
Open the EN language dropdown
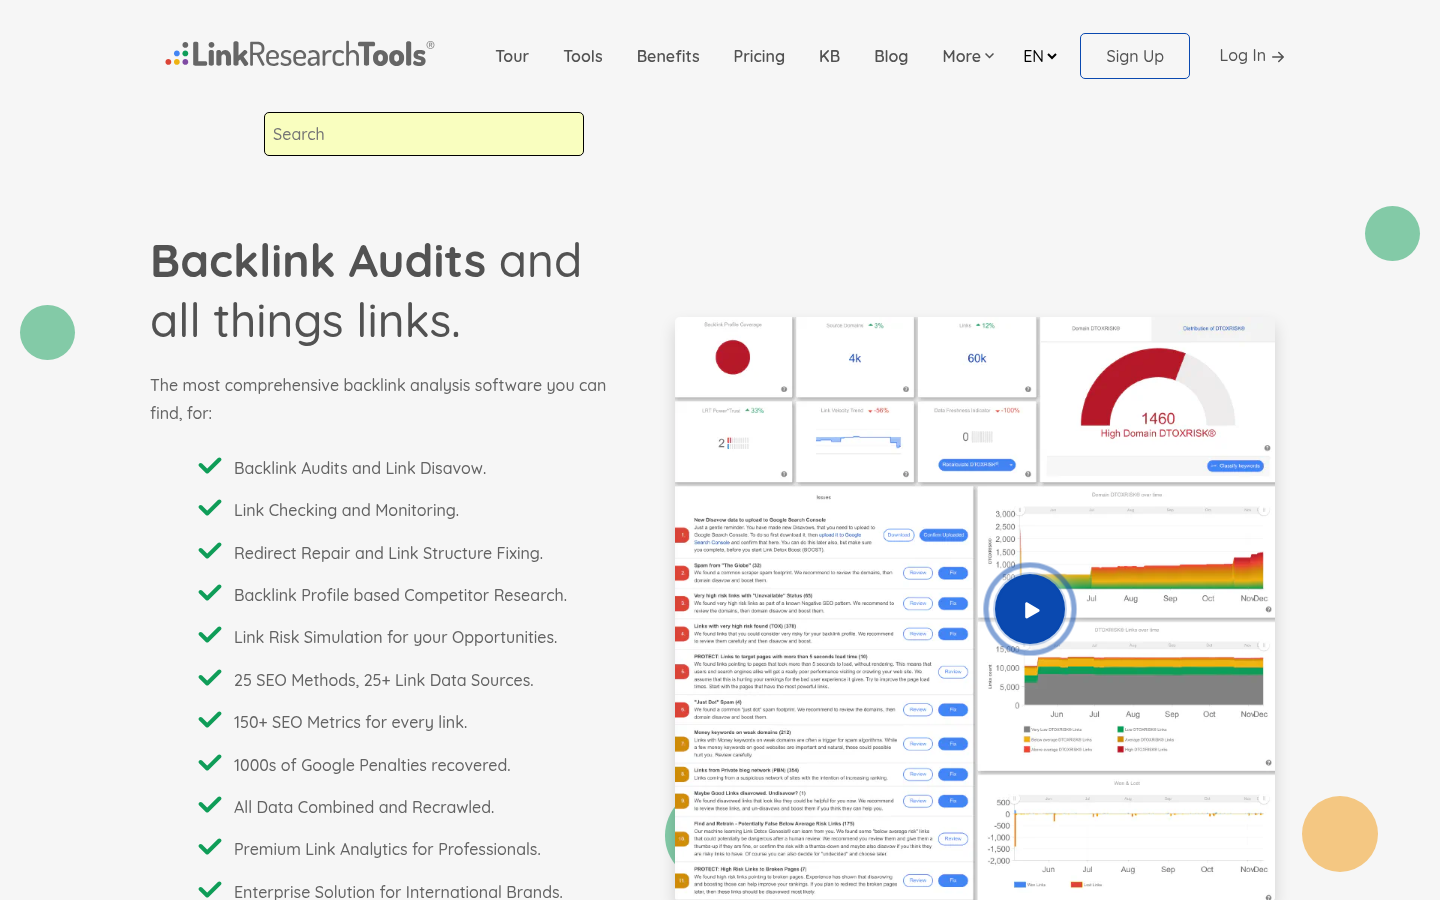pyautogui.click(x=1040, y=56)
